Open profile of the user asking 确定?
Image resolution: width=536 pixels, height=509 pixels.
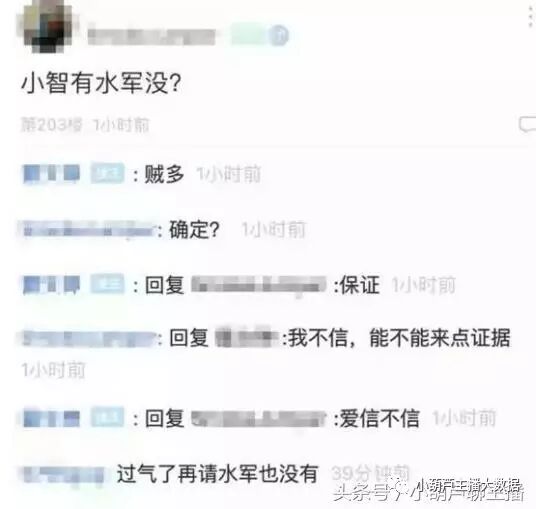click(89, 230)
